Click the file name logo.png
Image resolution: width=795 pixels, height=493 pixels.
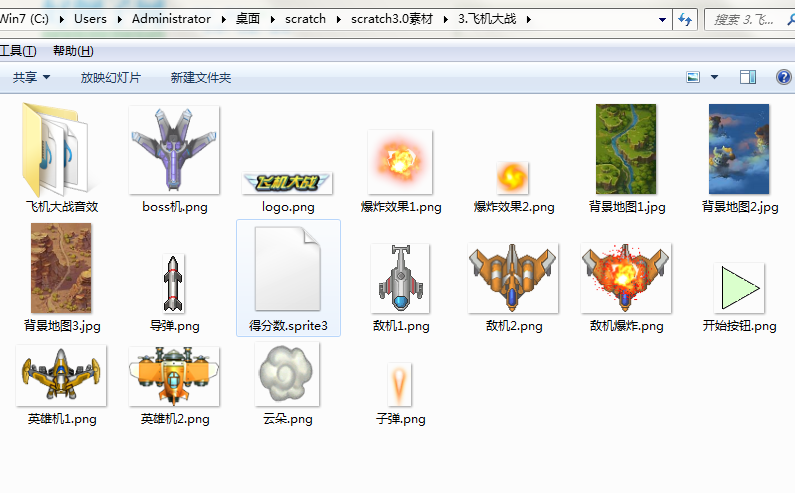coord(288,207)
